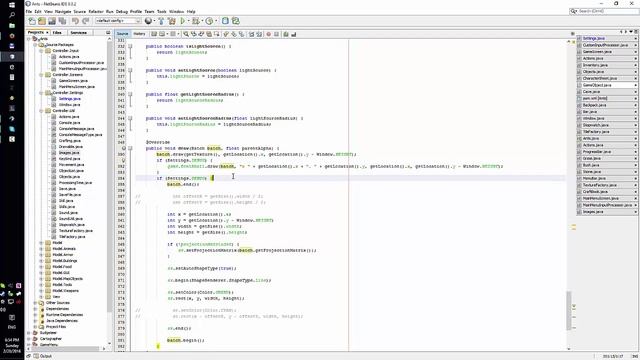
Task: Click the taskbar search magnifier icon
Action: 12,15
